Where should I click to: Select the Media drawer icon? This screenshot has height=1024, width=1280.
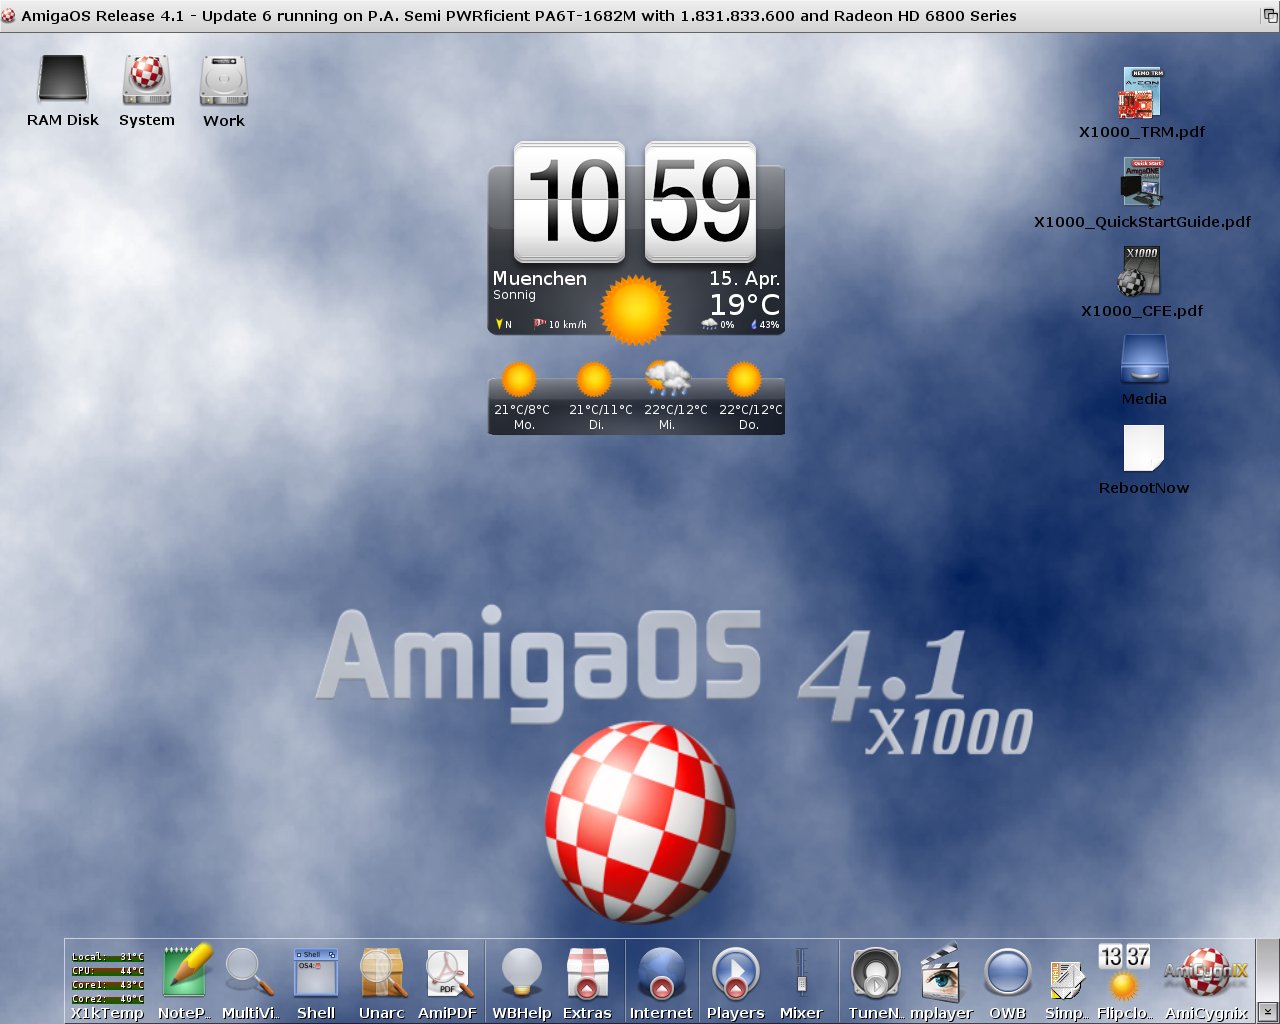coord(1144,360)
